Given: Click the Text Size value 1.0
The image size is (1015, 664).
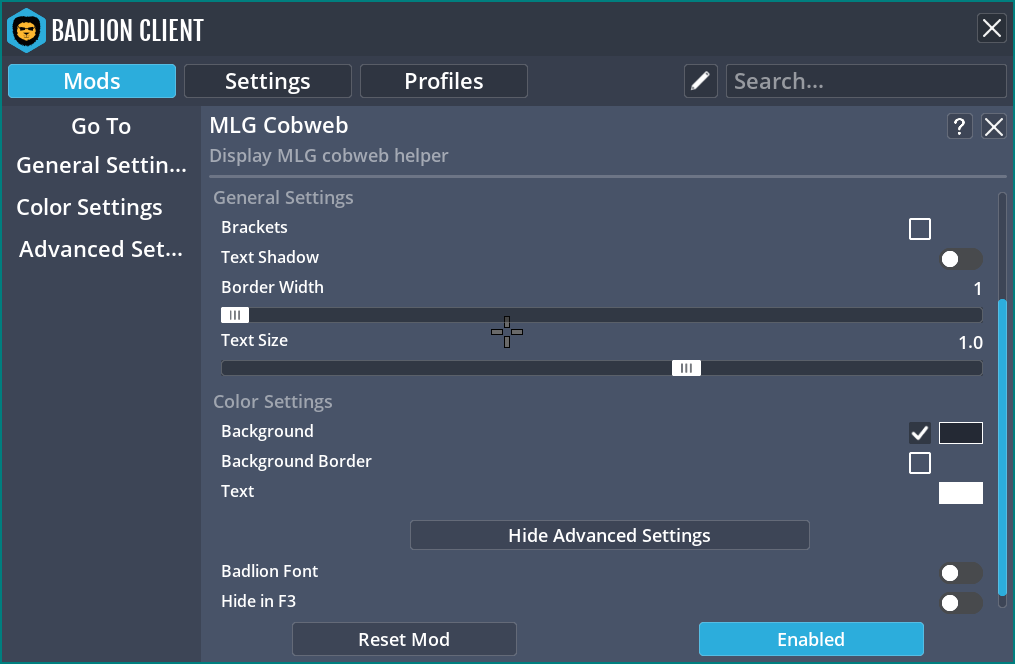Looking at the screenshot, I should click(970, 342).
